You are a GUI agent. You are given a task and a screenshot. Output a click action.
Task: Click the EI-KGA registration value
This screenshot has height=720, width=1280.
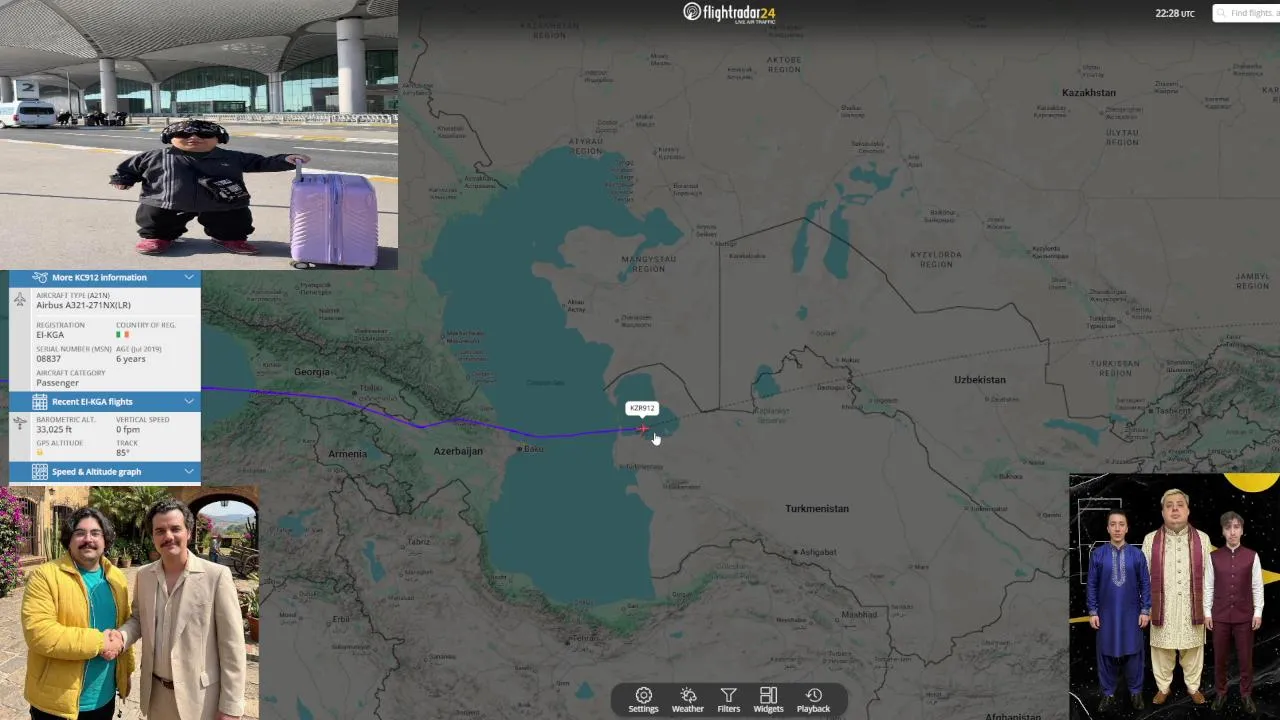(50, 335)
